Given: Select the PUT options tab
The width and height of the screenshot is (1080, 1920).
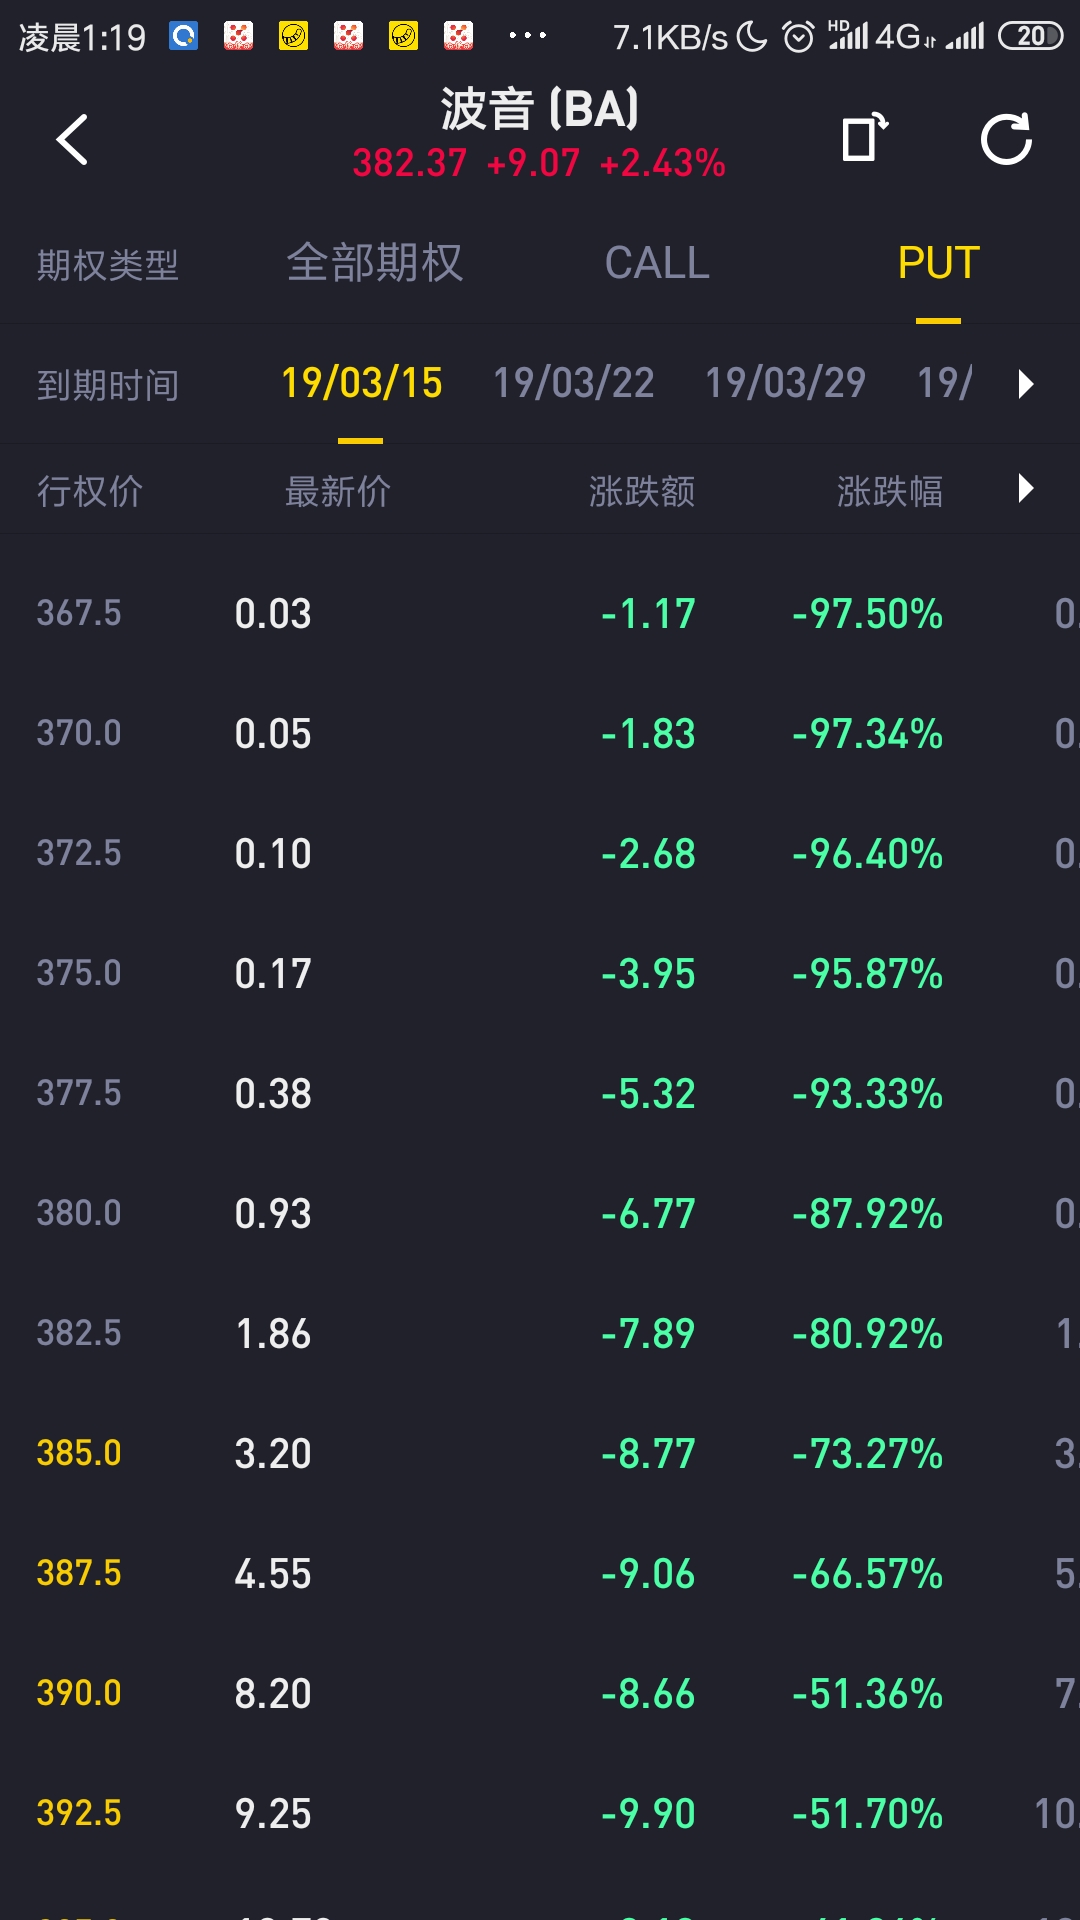Looking at the screenshot, I should click(x=938, y=264).
